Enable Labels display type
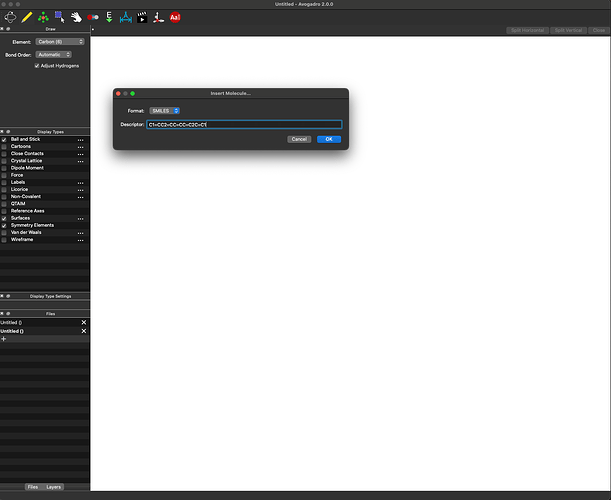Image resolution: width=611 pixels, height=500 pixels. tap(4, 182)
